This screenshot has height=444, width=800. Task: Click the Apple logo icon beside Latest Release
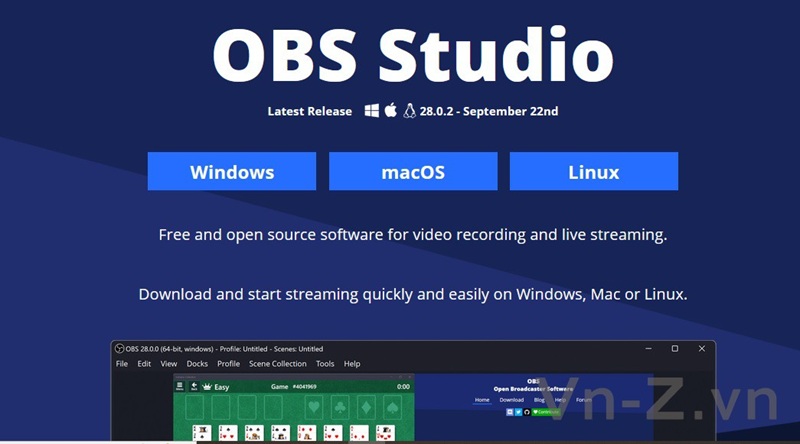tap(391, 111)
